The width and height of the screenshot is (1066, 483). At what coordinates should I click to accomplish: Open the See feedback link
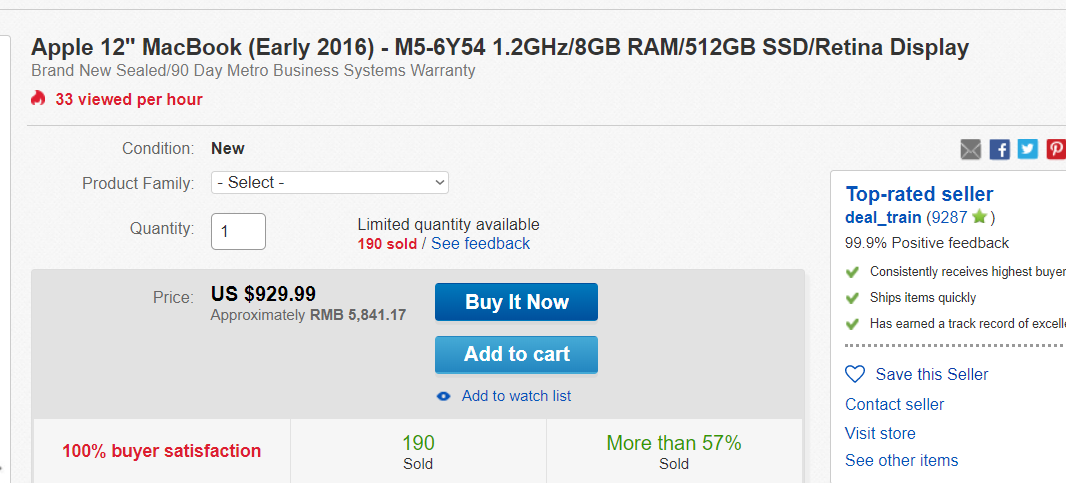pyautogui.click(x=481, y=244)
